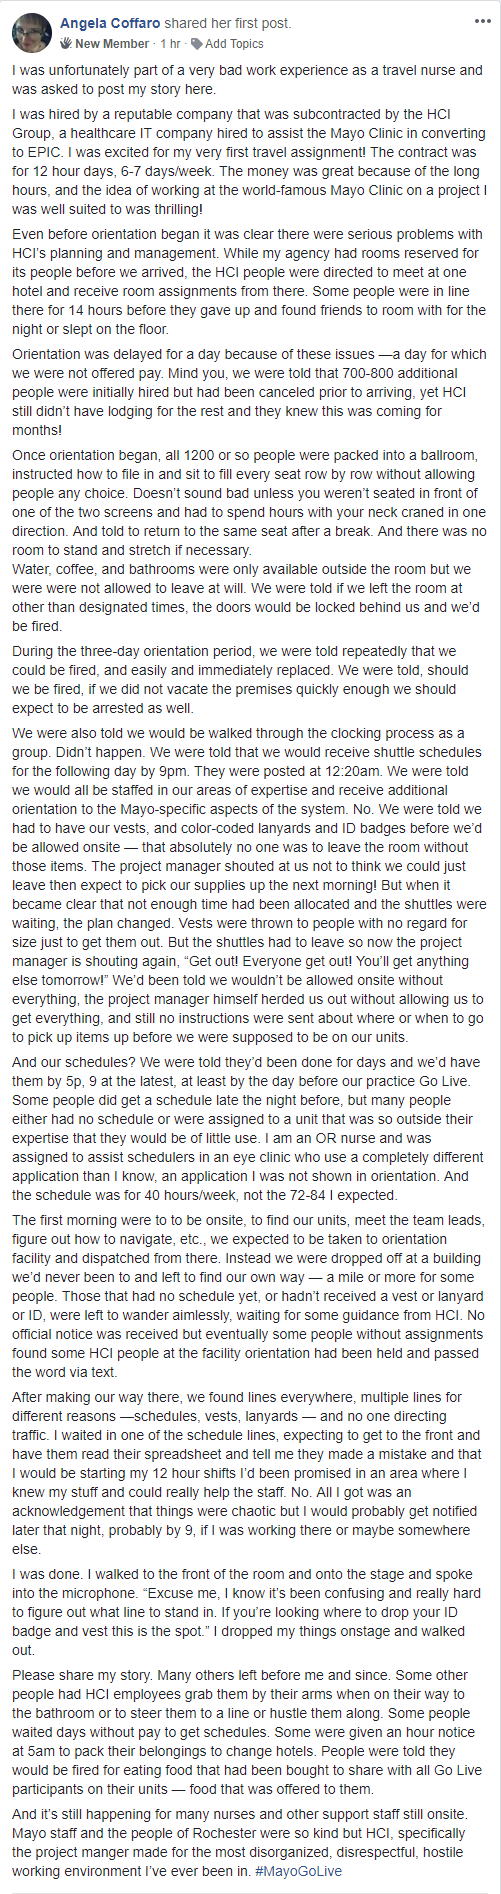Select the Add Topics link
Screen dimensions: 501x1894
coord(234,44)
